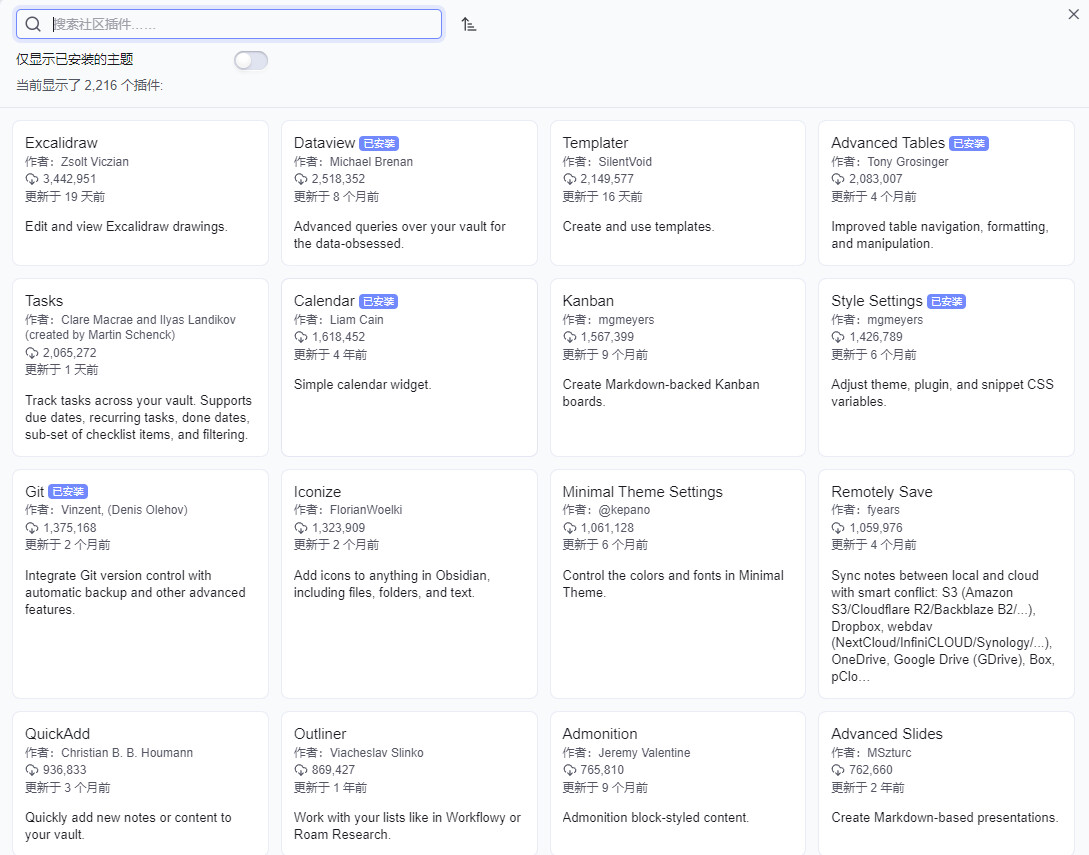
Task: Select the Templater plugin card
Action: (677, 193)
